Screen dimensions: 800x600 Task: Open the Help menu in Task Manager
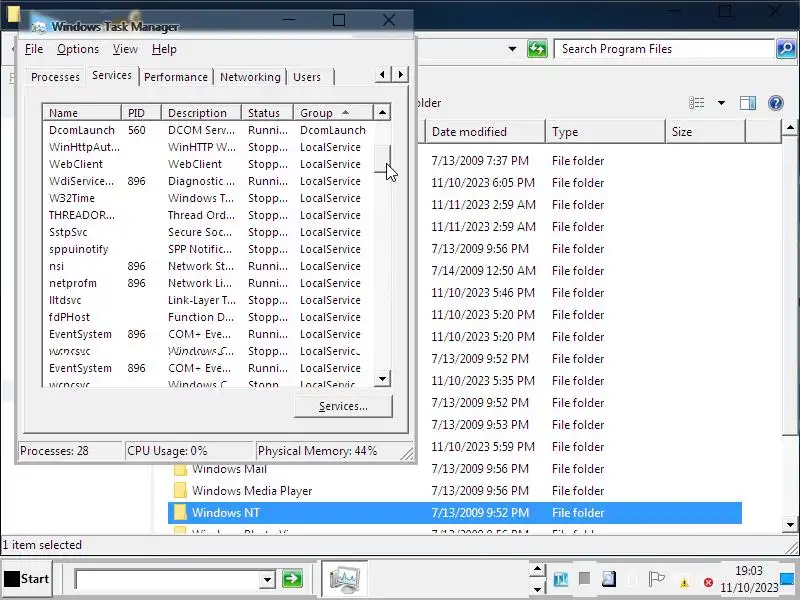coord(164,49)
